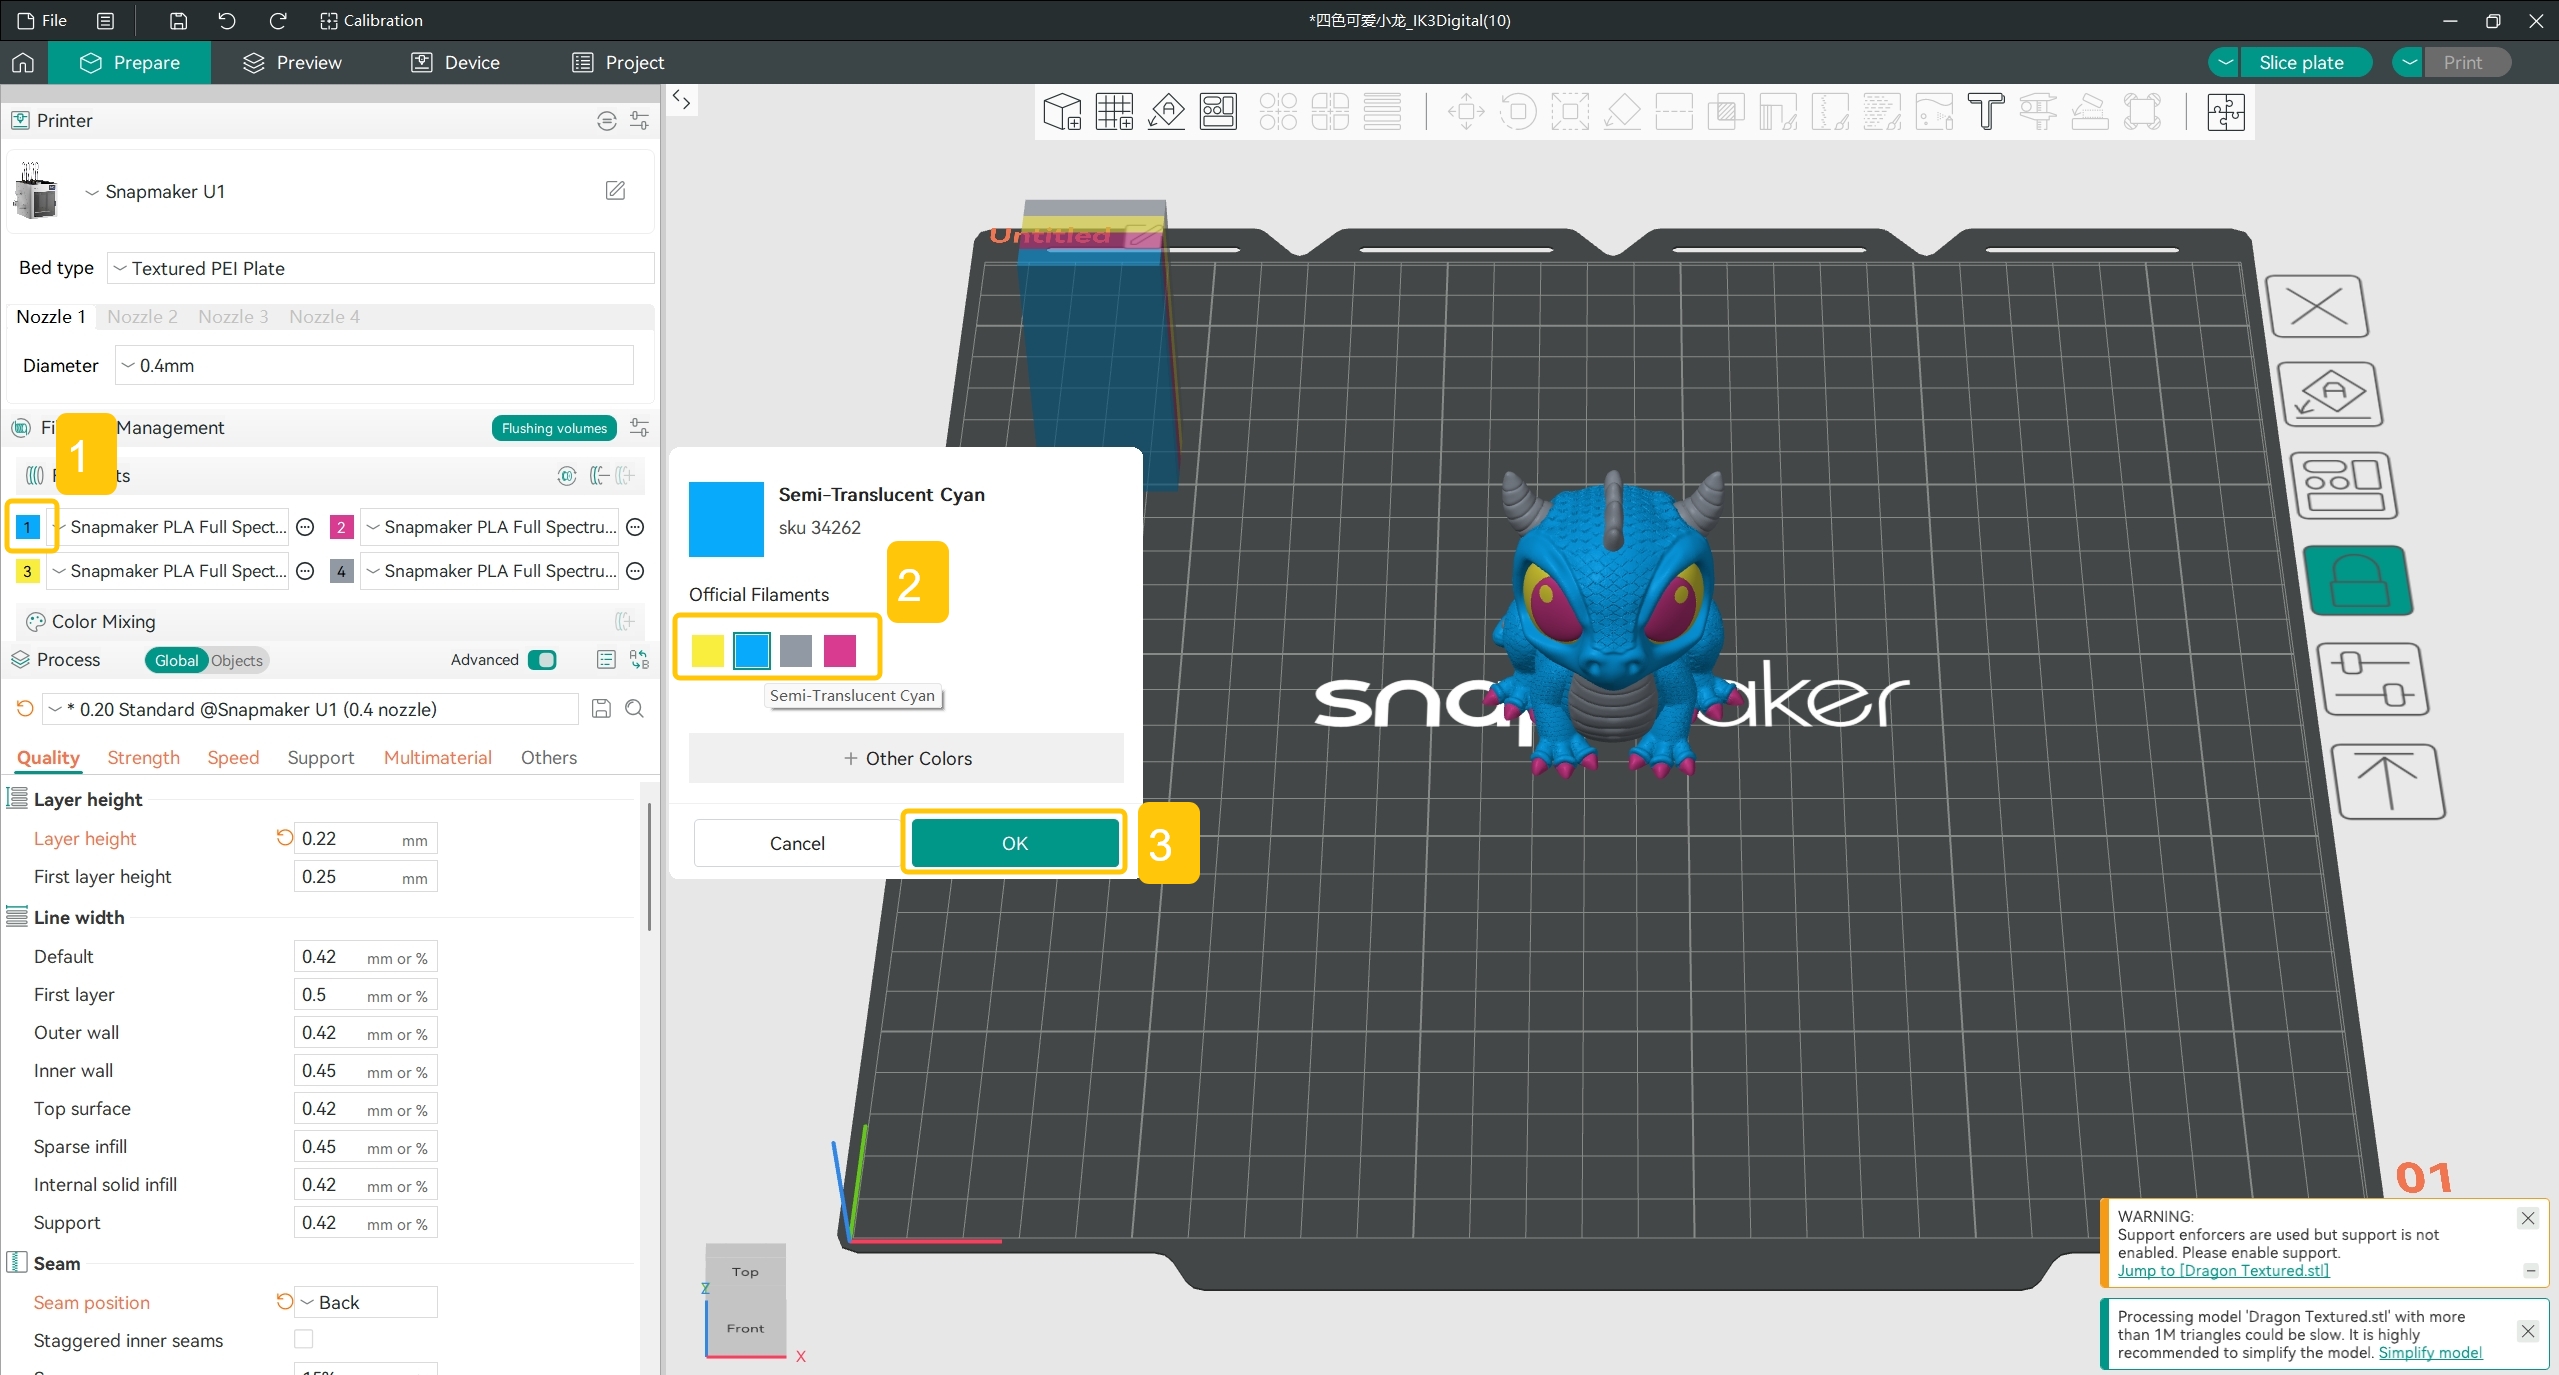This screenshot has height=1375, width=2559.
Task: Open the Others settings tab
Action: pyautogui.click(x=548, y=757)
